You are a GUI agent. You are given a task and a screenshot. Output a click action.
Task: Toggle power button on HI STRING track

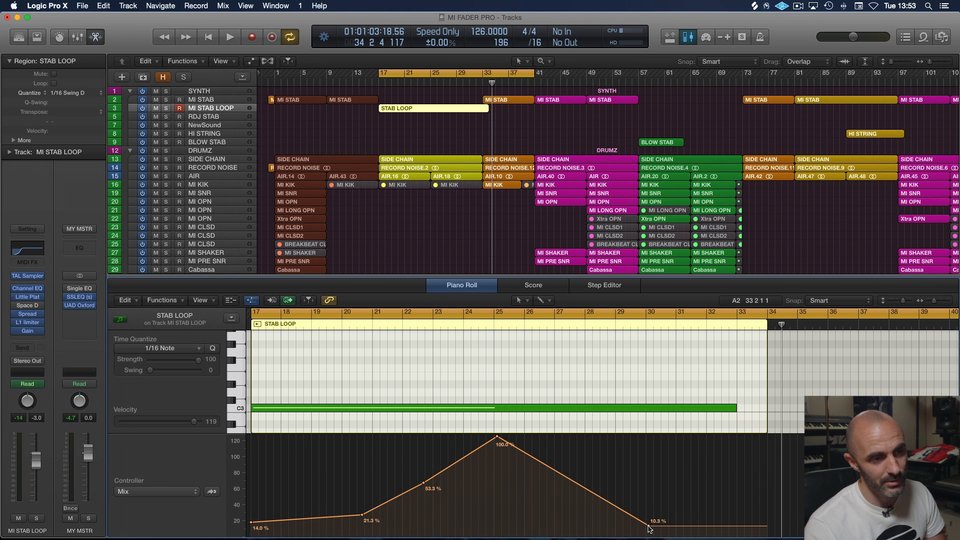[x=143, y=133]
